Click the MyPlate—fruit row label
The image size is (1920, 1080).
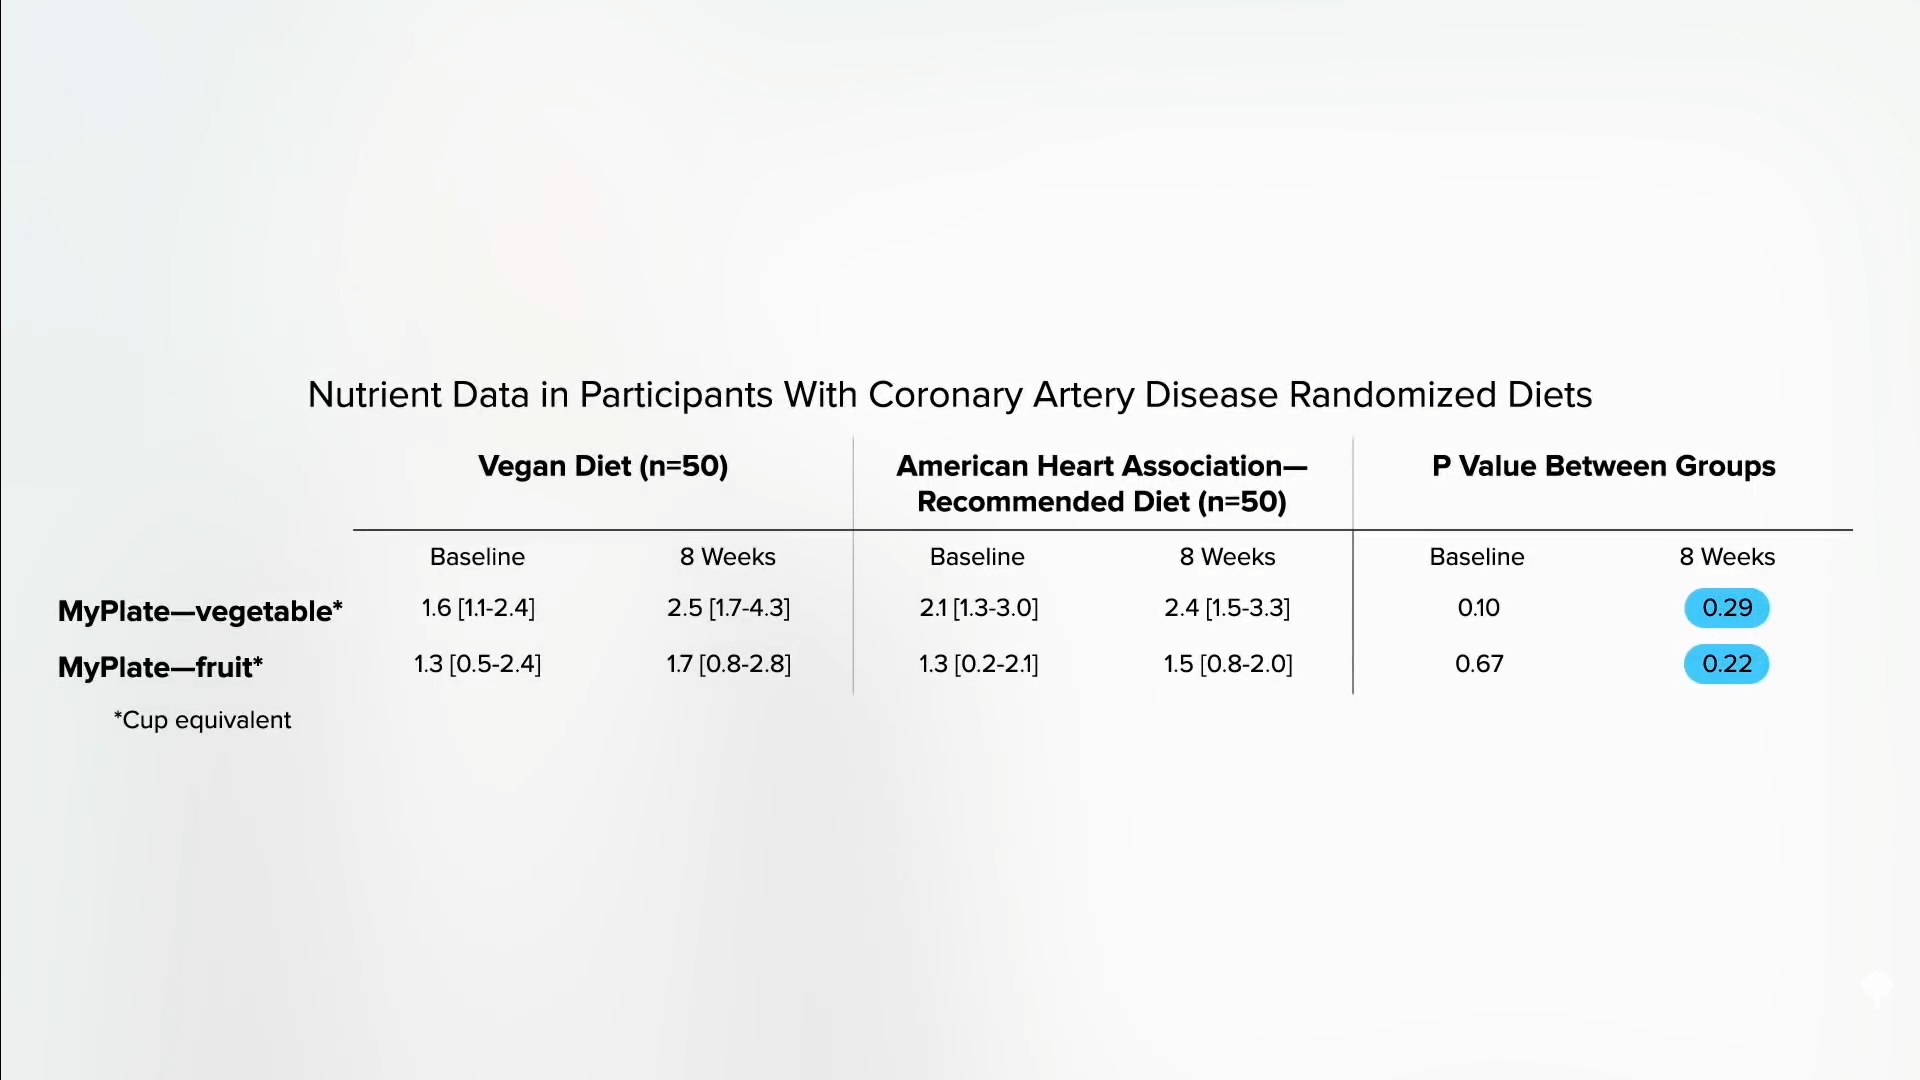tap(160, 667)
